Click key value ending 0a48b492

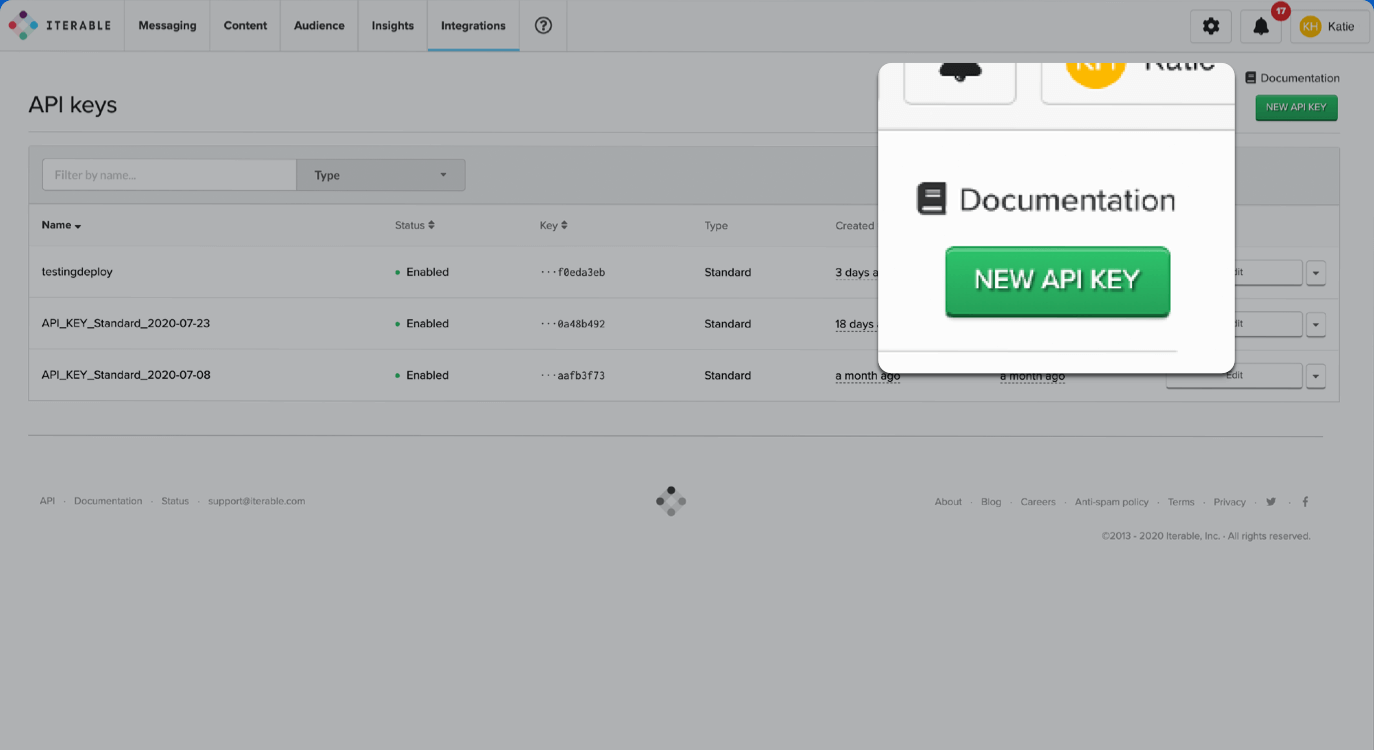point(572,324)
